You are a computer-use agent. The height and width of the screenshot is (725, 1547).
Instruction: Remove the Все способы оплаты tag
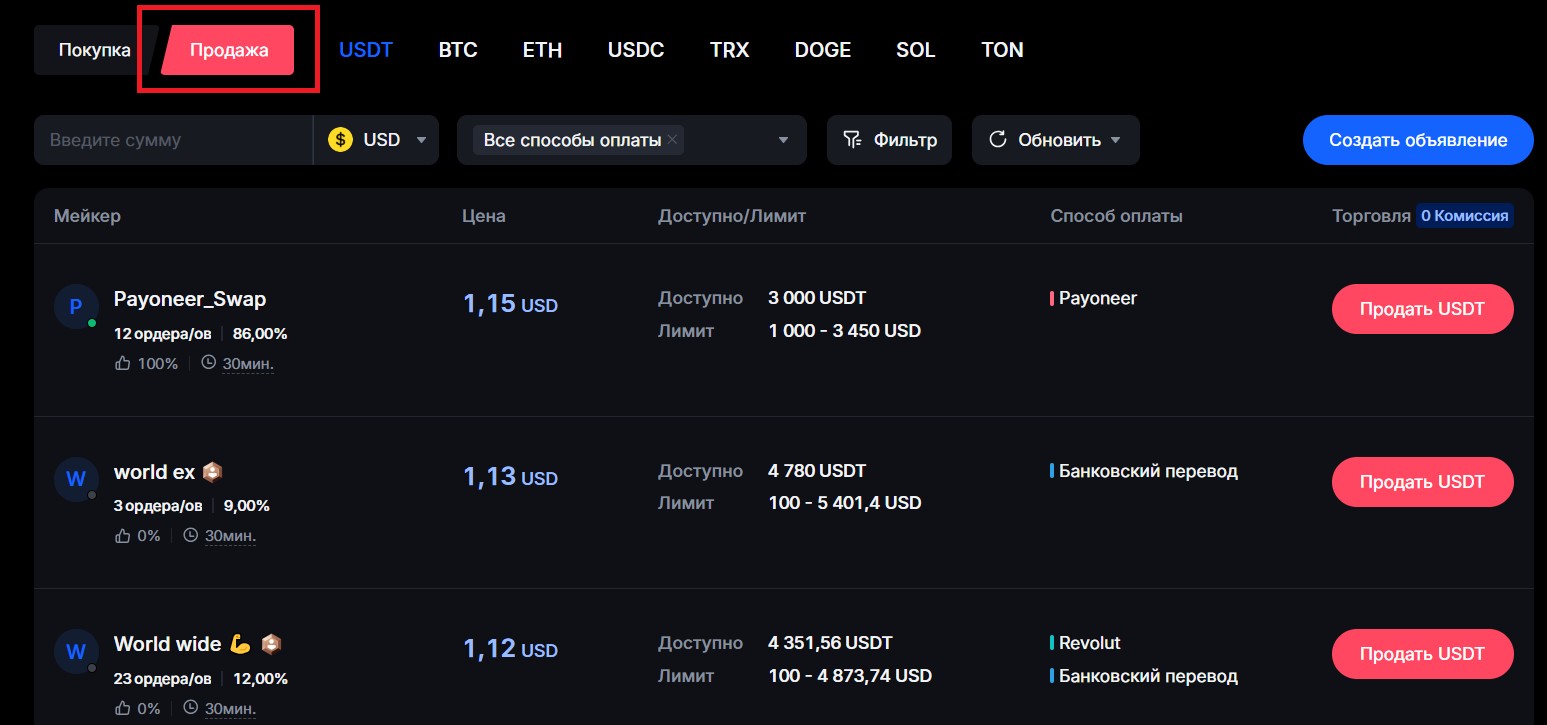673,140
